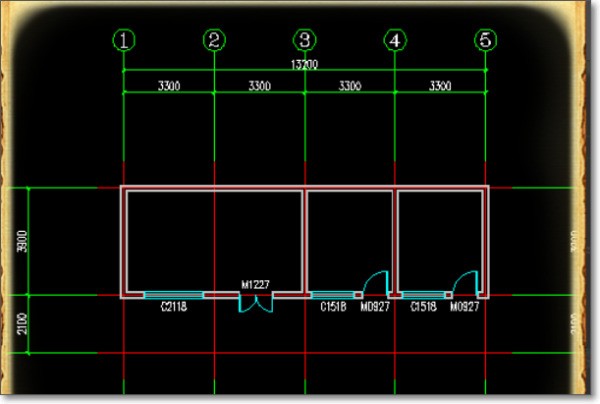Pick the 3900 vertical dimension on the left
The width and height of the screenshot is (600, 404).
(23, 241)
